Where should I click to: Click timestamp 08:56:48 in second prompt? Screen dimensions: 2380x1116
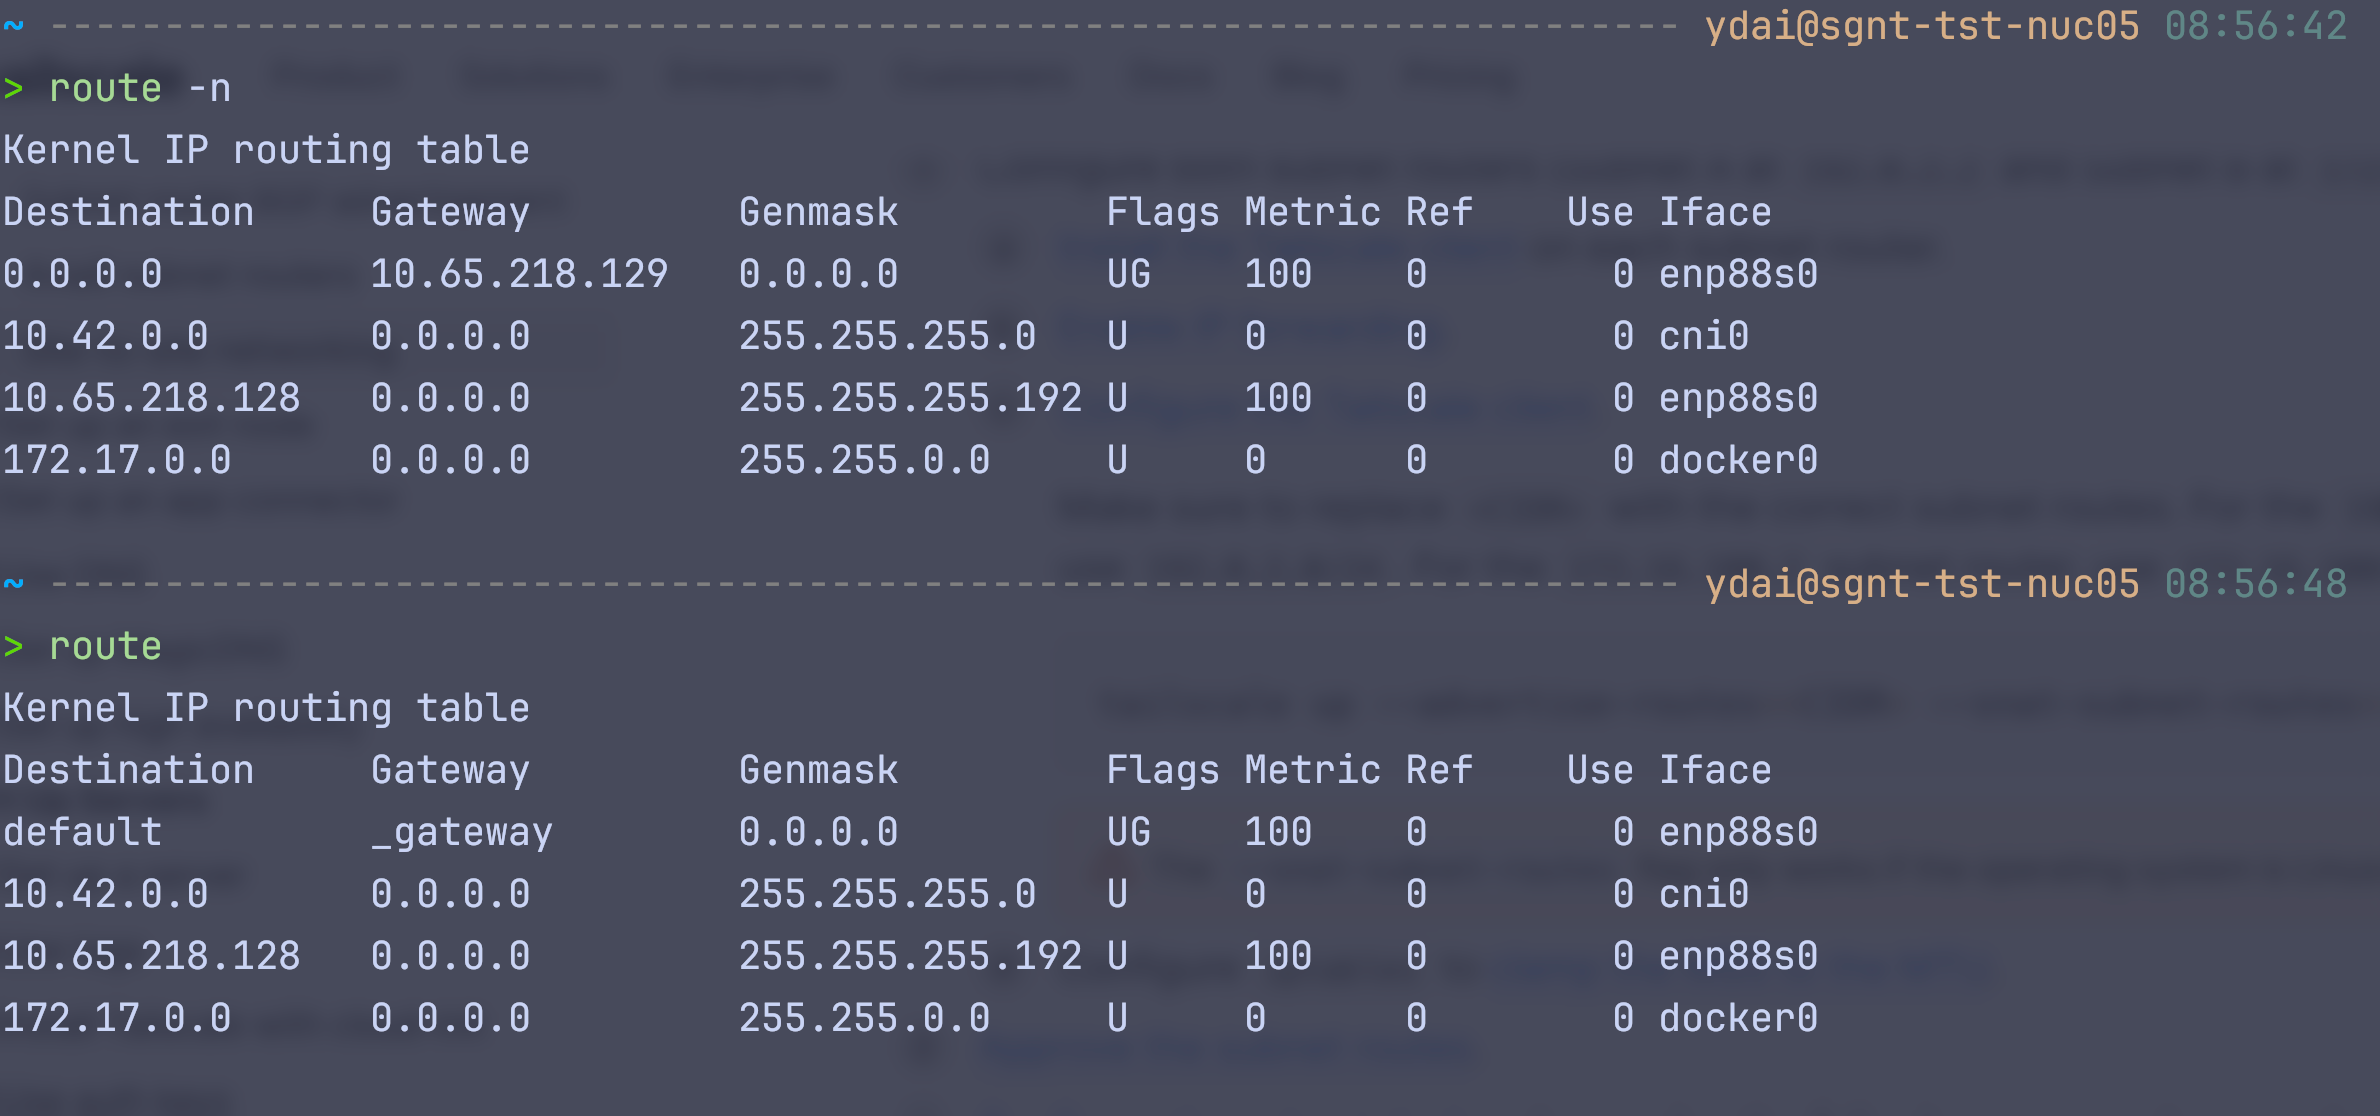tap(2255, 584)
